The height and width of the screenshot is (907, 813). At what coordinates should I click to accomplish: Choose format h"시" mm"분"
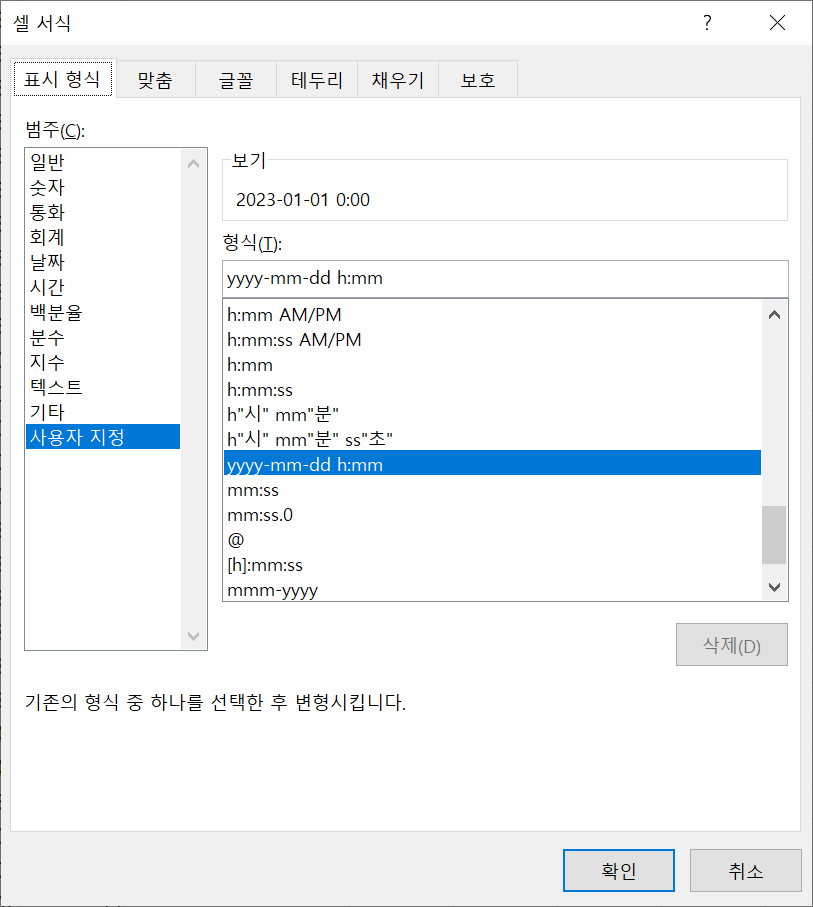click(492, 415)
